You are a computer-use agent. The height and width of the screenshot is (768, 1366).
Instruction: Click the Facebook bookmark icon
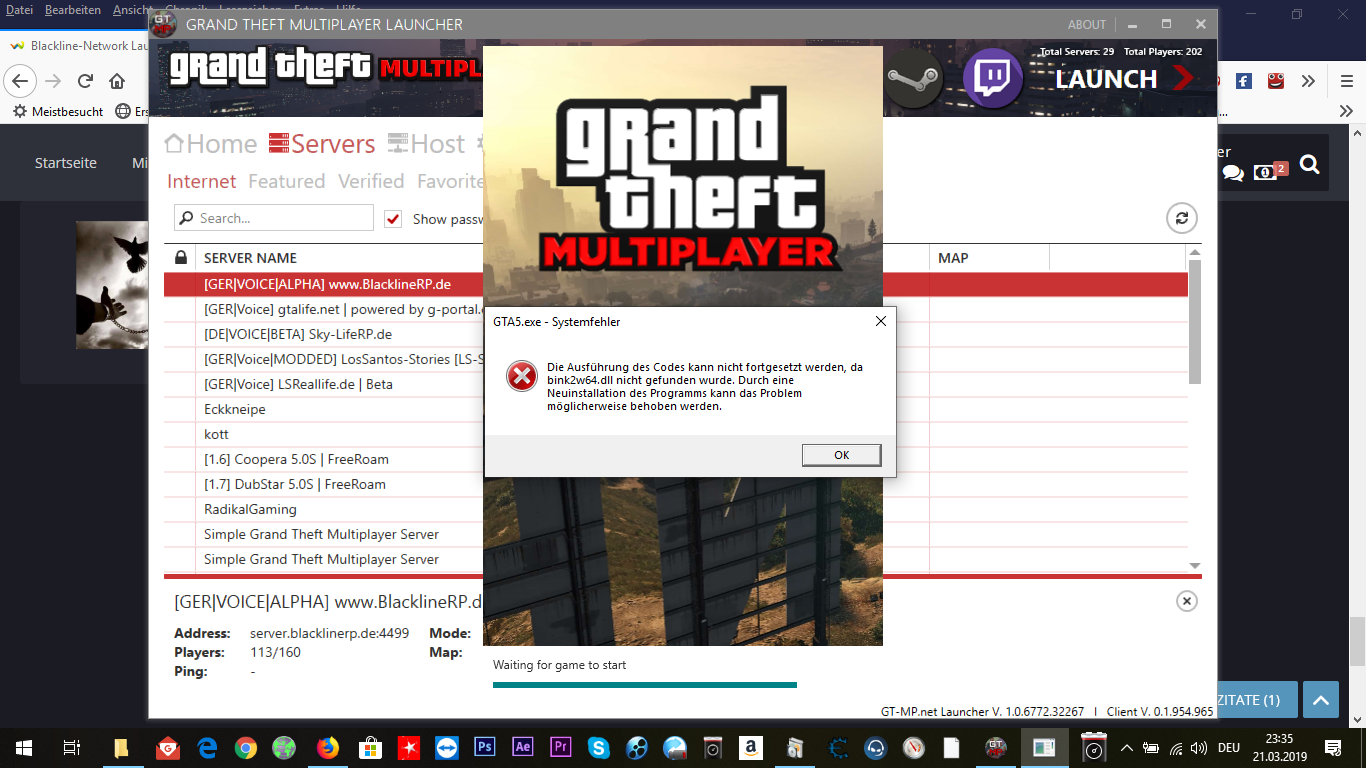coord(1243,81)
